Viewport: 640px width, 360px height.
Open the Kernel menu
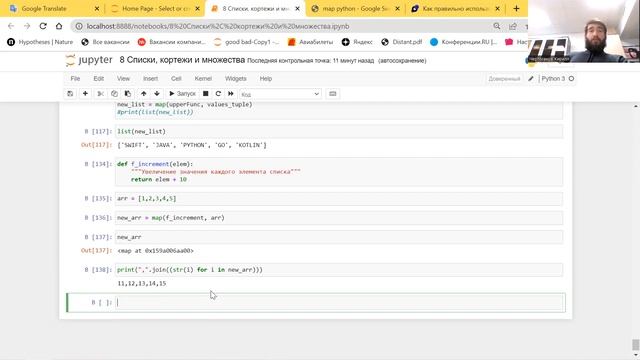[x=203, y=78]
